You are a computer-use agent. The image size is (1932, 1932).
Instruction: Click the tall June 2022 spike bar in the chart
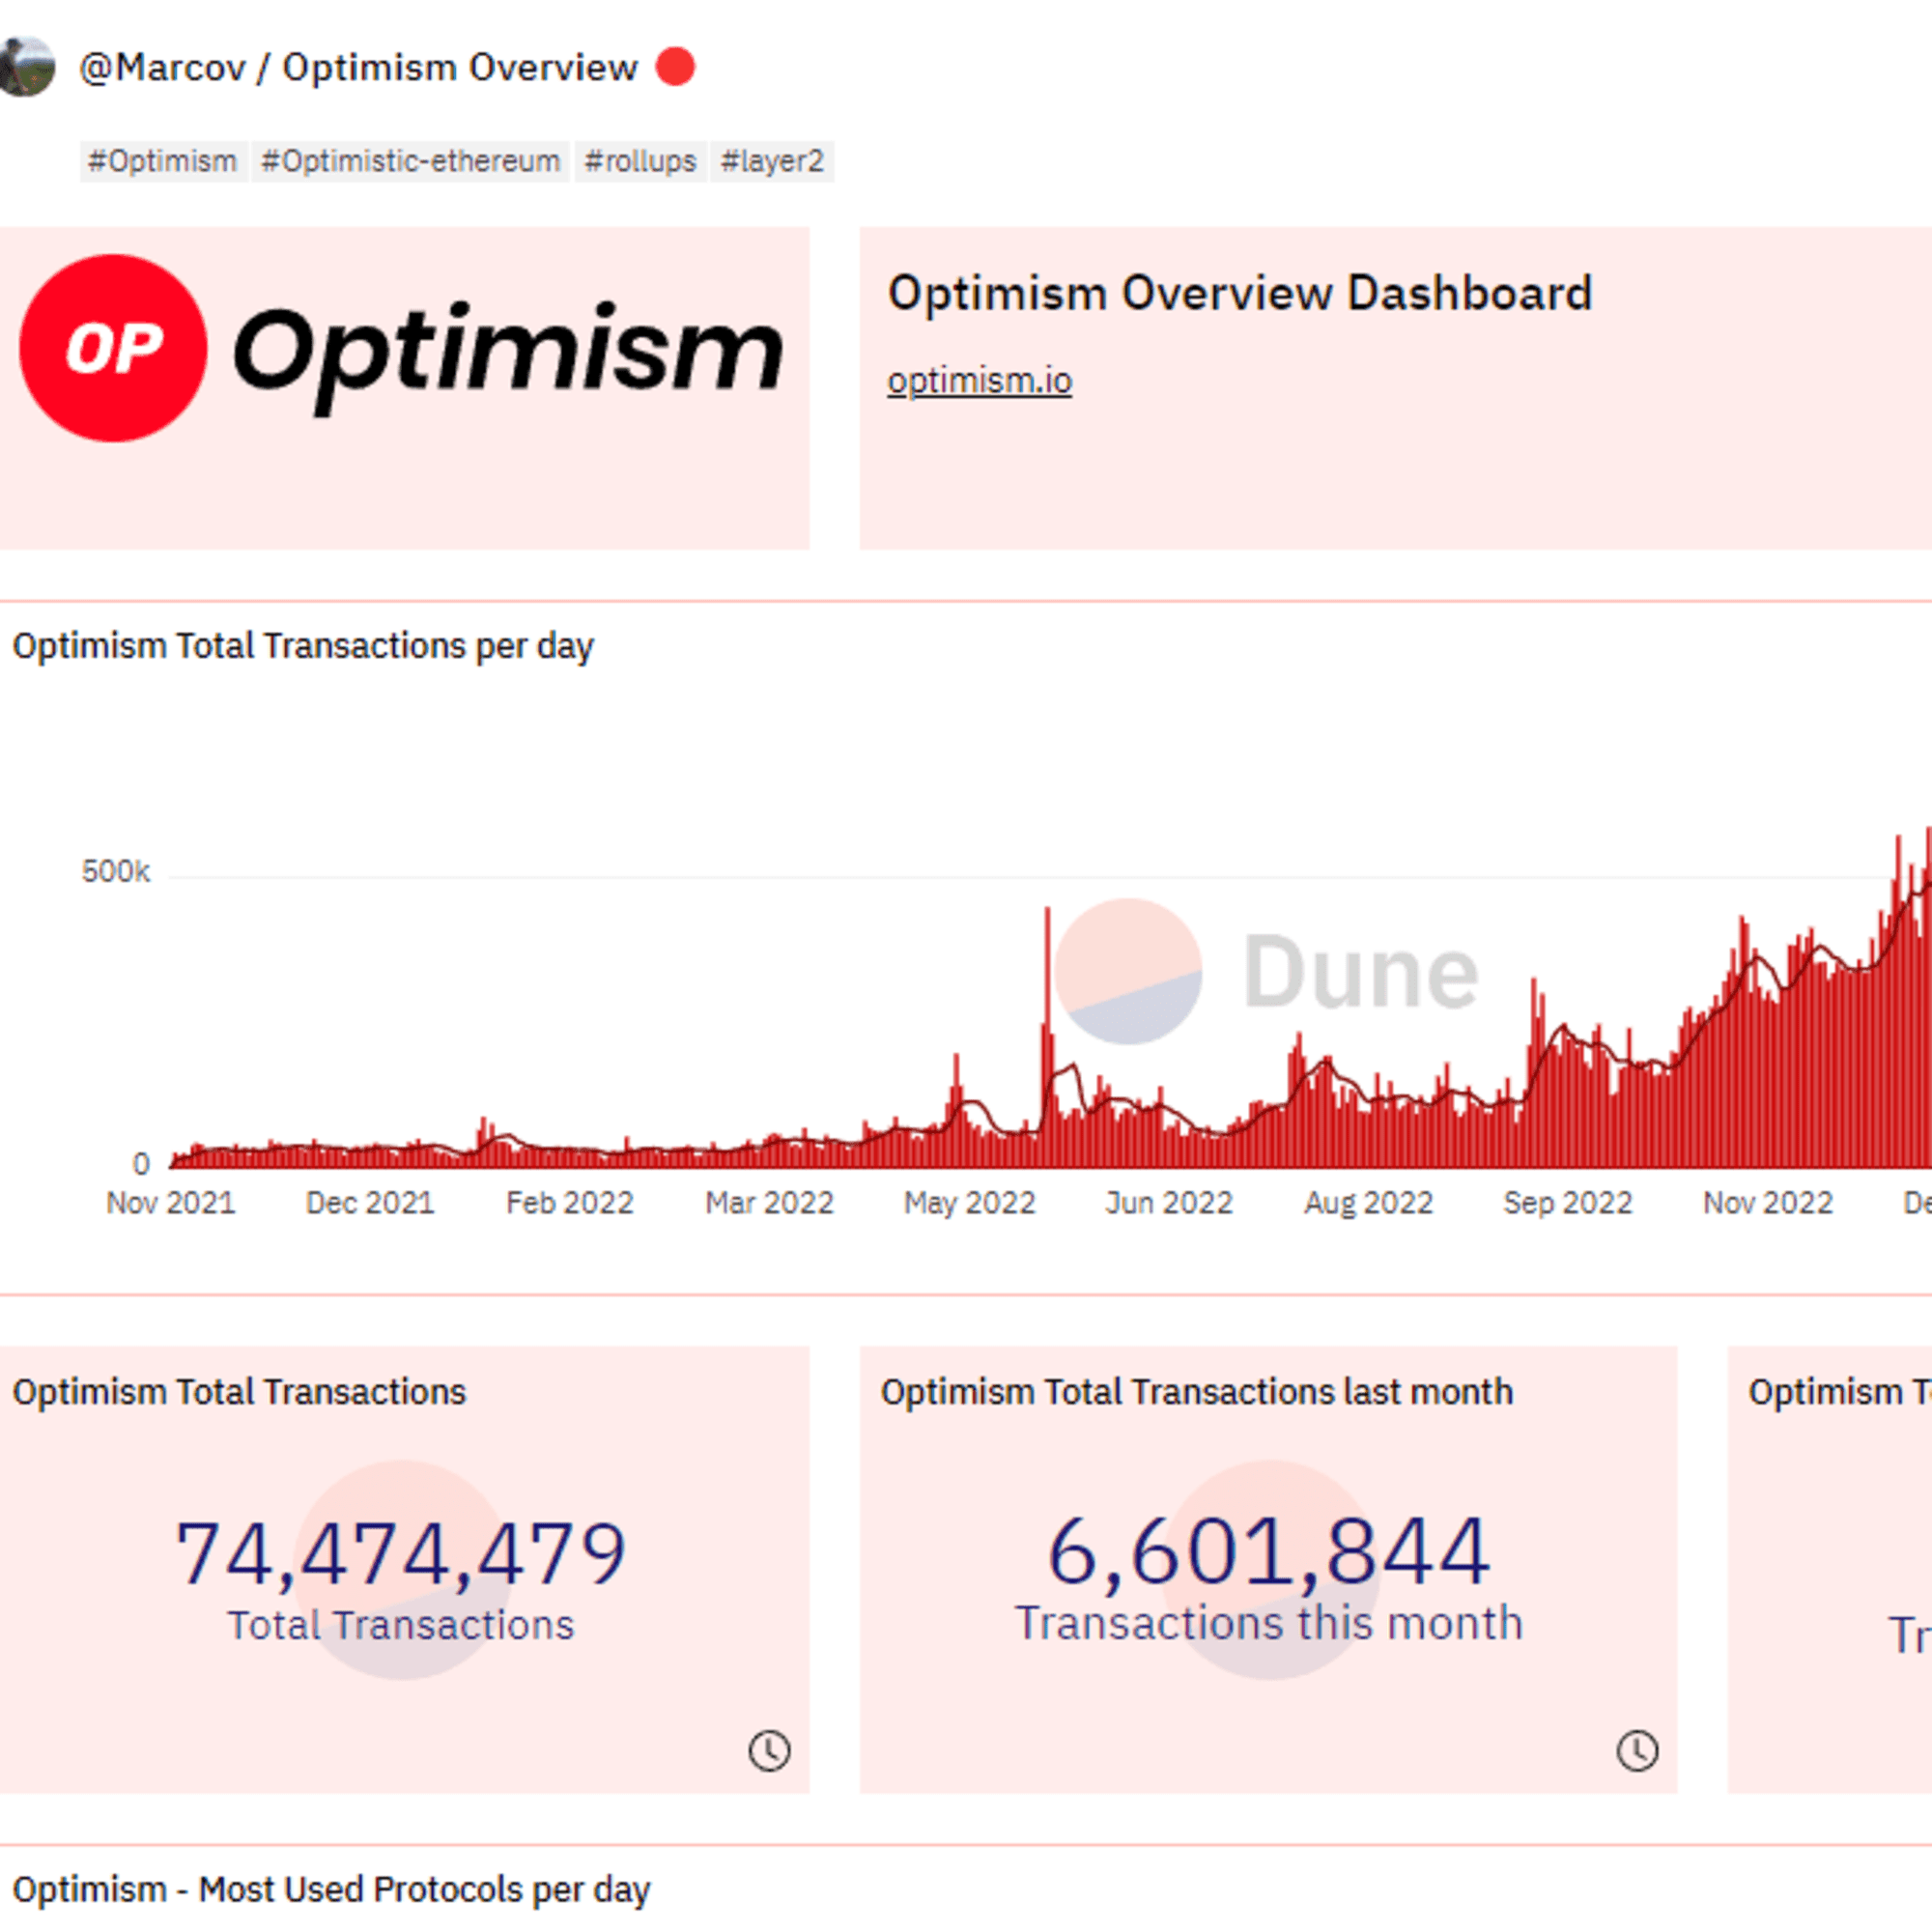coord(1048,1037)
